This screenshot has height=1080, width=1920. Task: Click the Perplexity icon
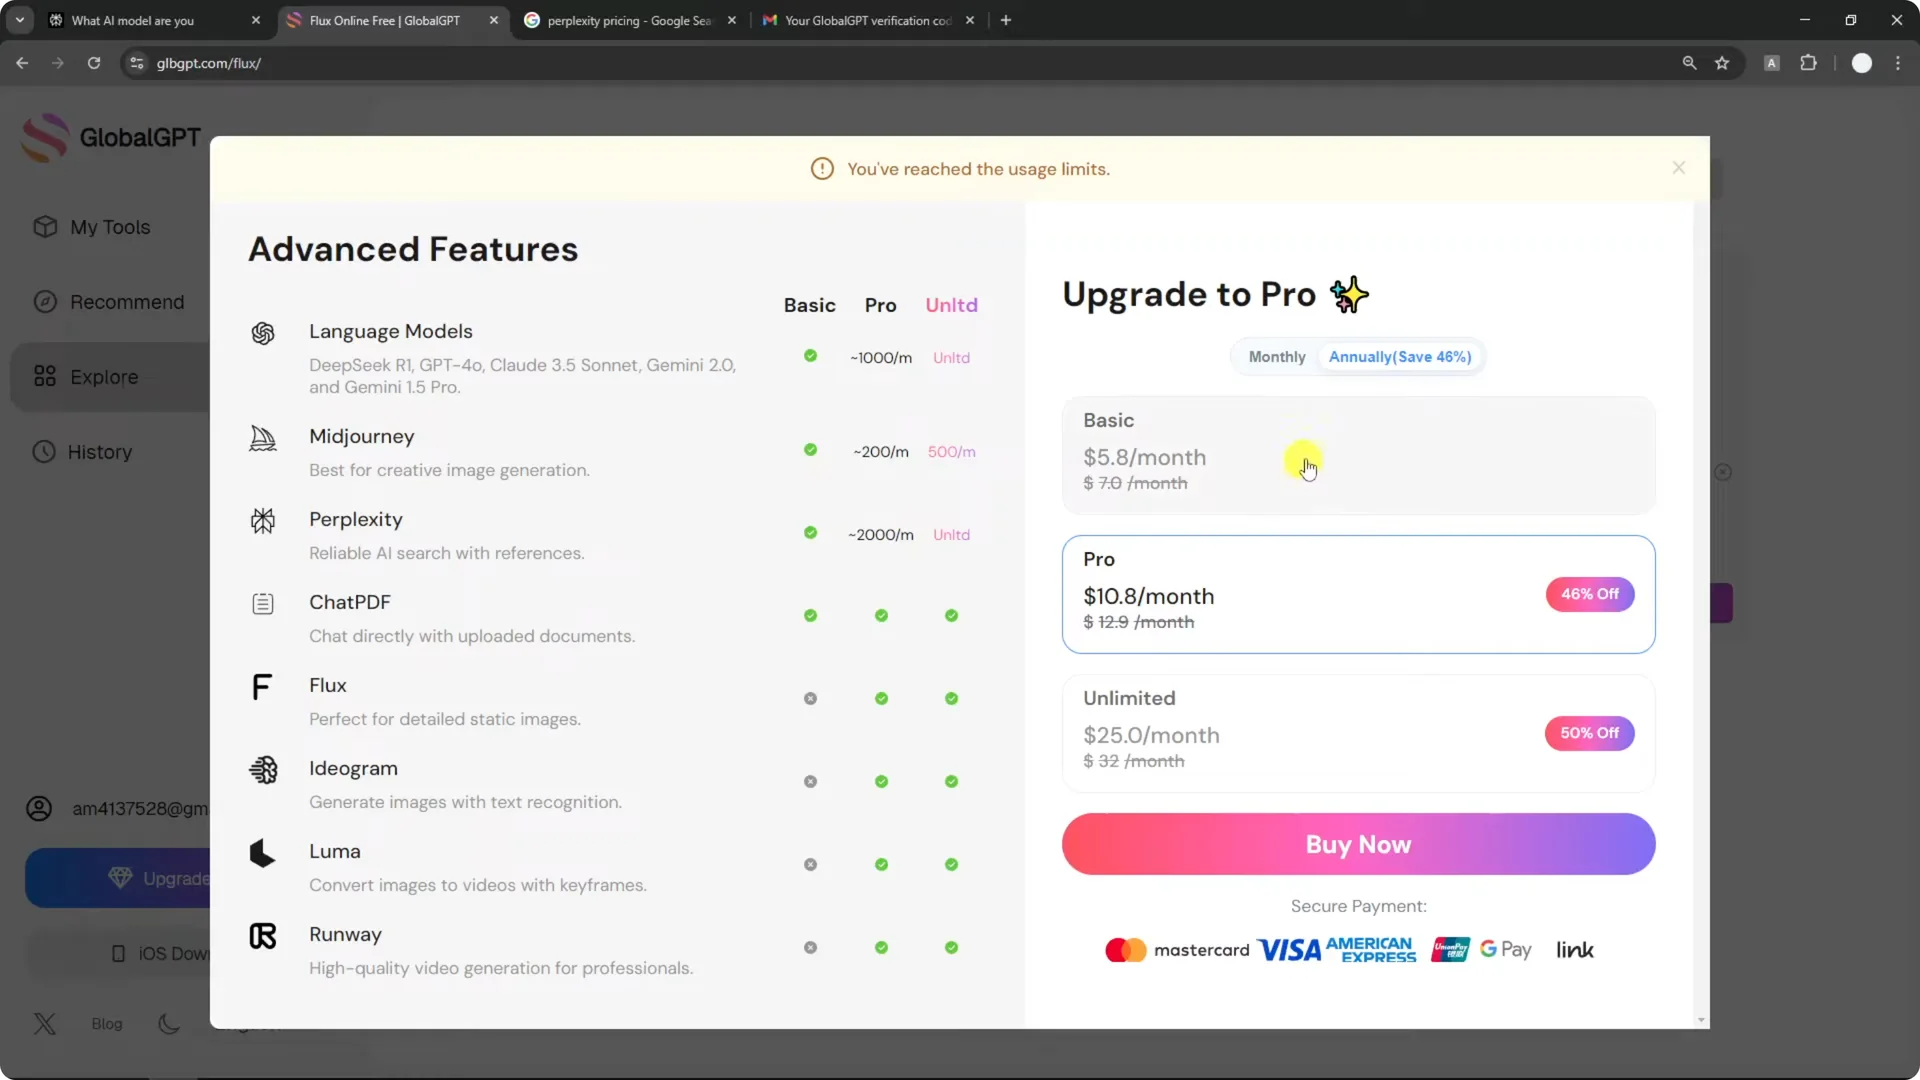coord(262,521)
